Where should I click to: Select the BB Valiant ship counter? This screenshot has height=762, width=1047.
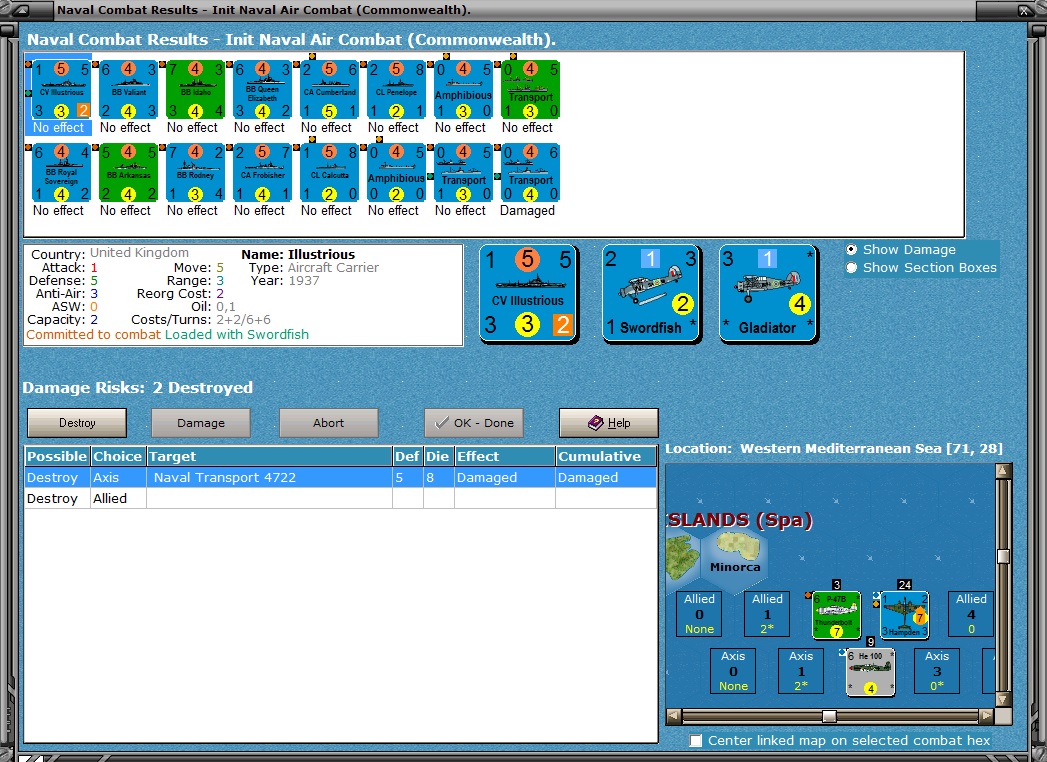[129, 89]
